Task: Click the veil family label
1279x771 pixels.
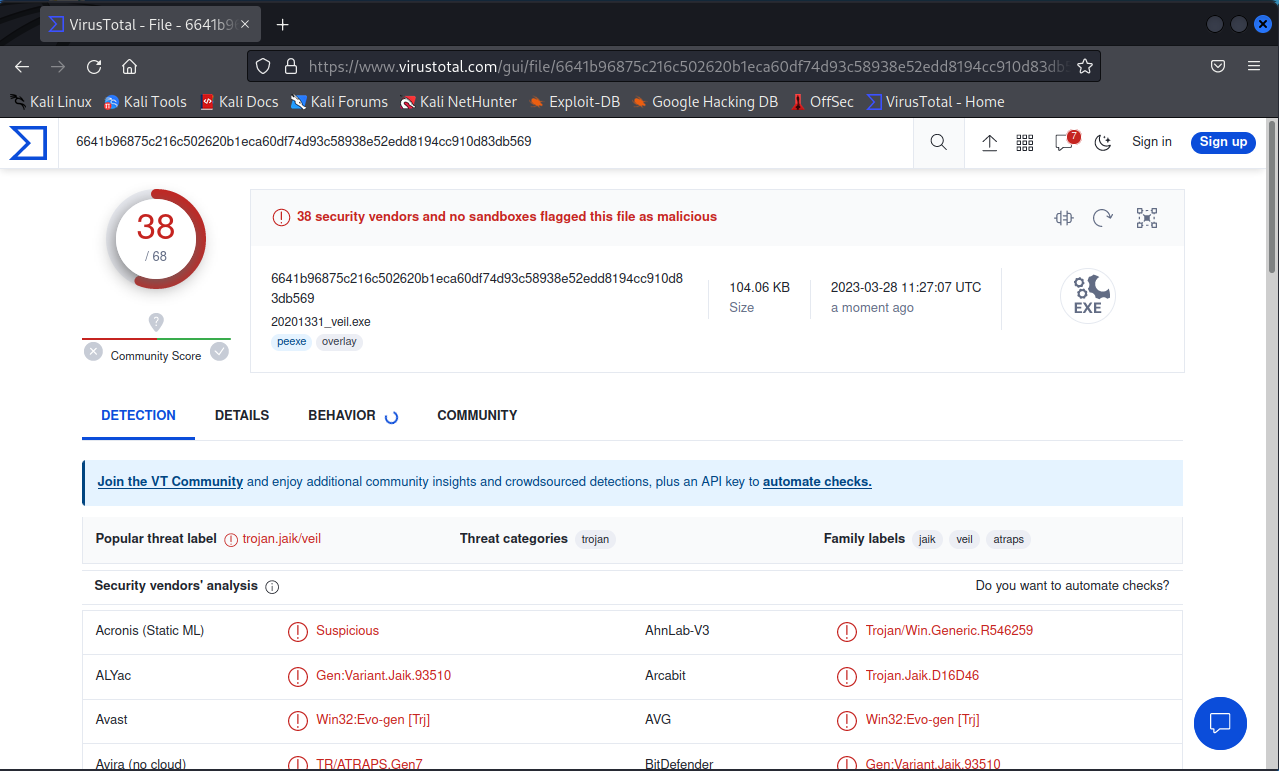Action: 964,539
